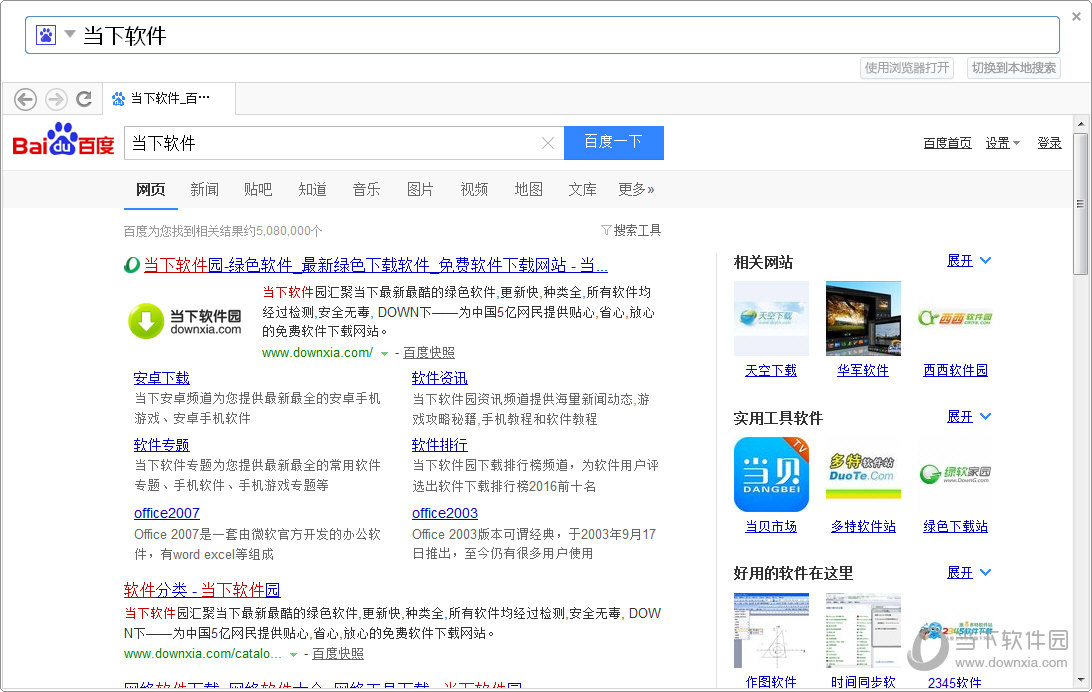Switch to the 新闻 tab
This screenshot has height=692, width=1092.
204,189
